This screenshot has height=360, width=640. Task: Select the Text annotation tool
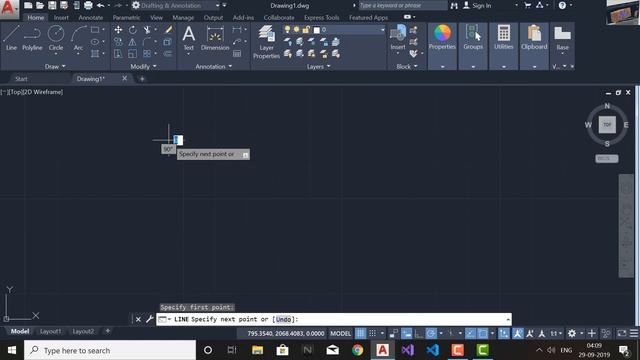point(189,38)
